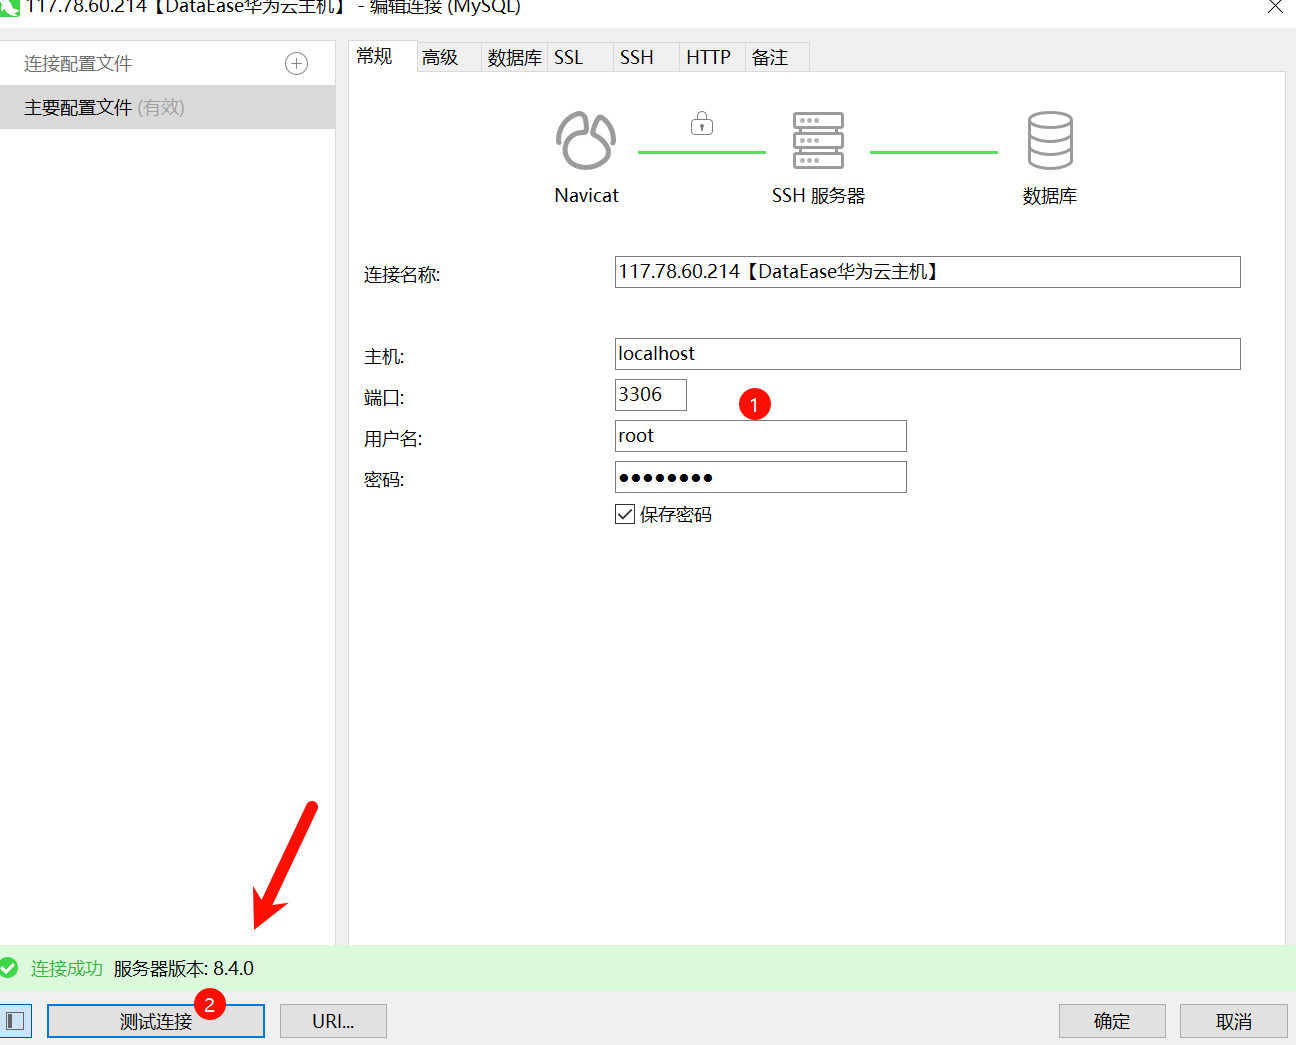Click the 主机 field containing localhost
The height and width of the screenshot is (1045, 1296).
pyautogui.click(x=927, y=354)
